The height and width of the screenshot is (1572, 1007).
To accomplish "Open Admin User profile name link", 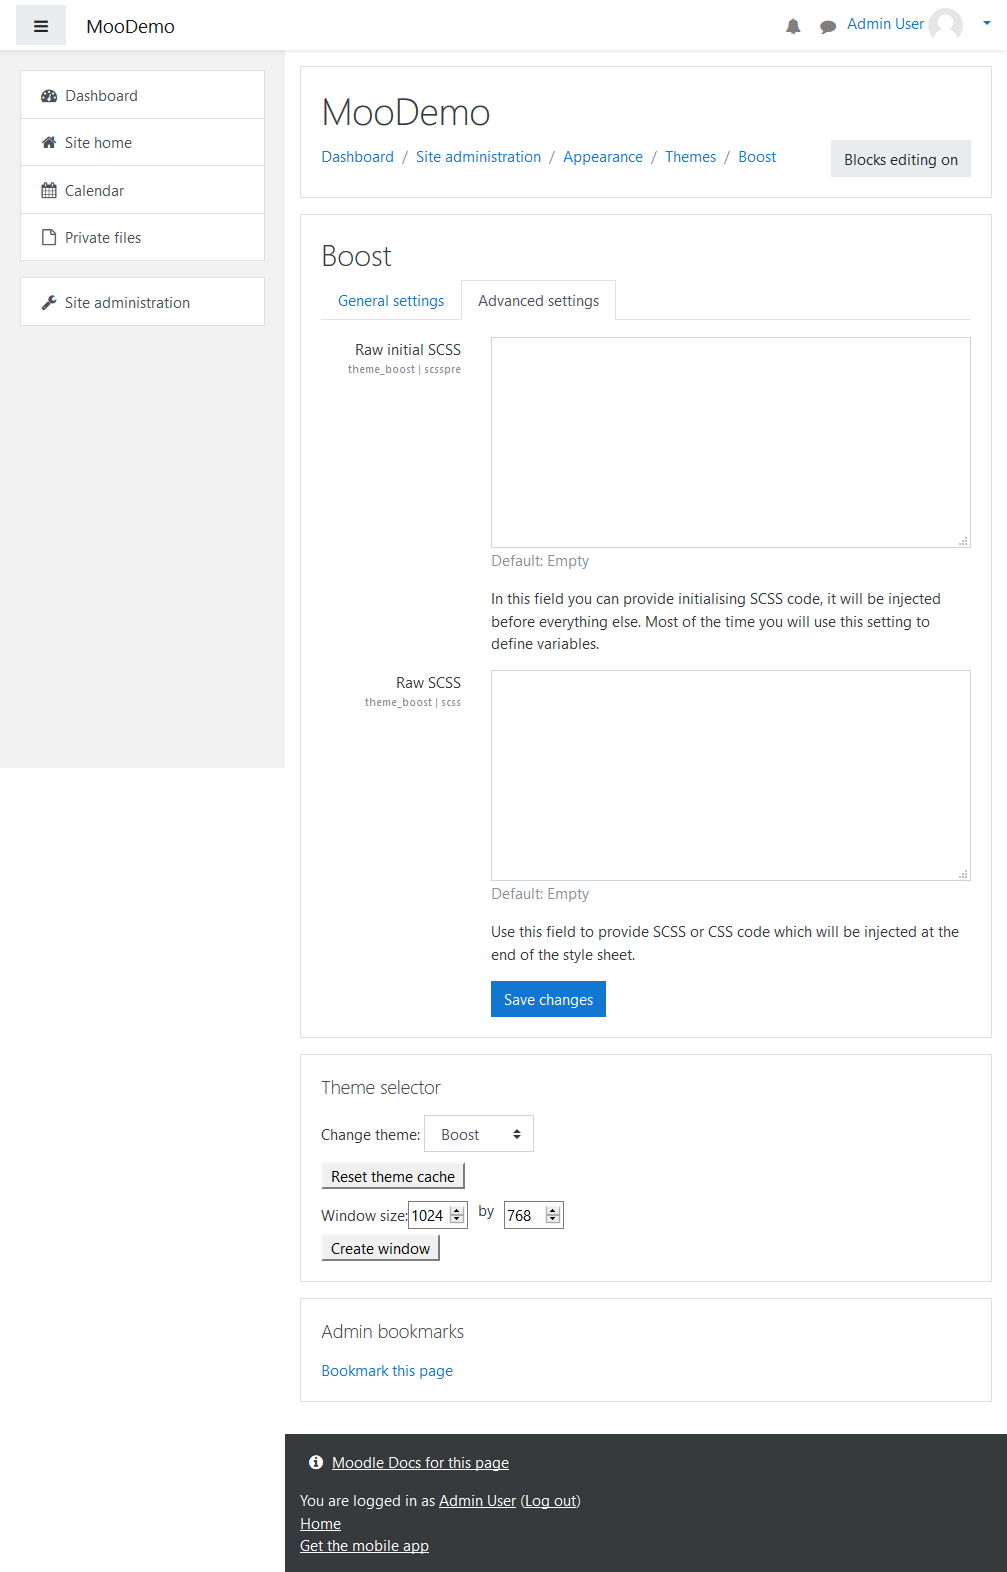I will (885, 24).
